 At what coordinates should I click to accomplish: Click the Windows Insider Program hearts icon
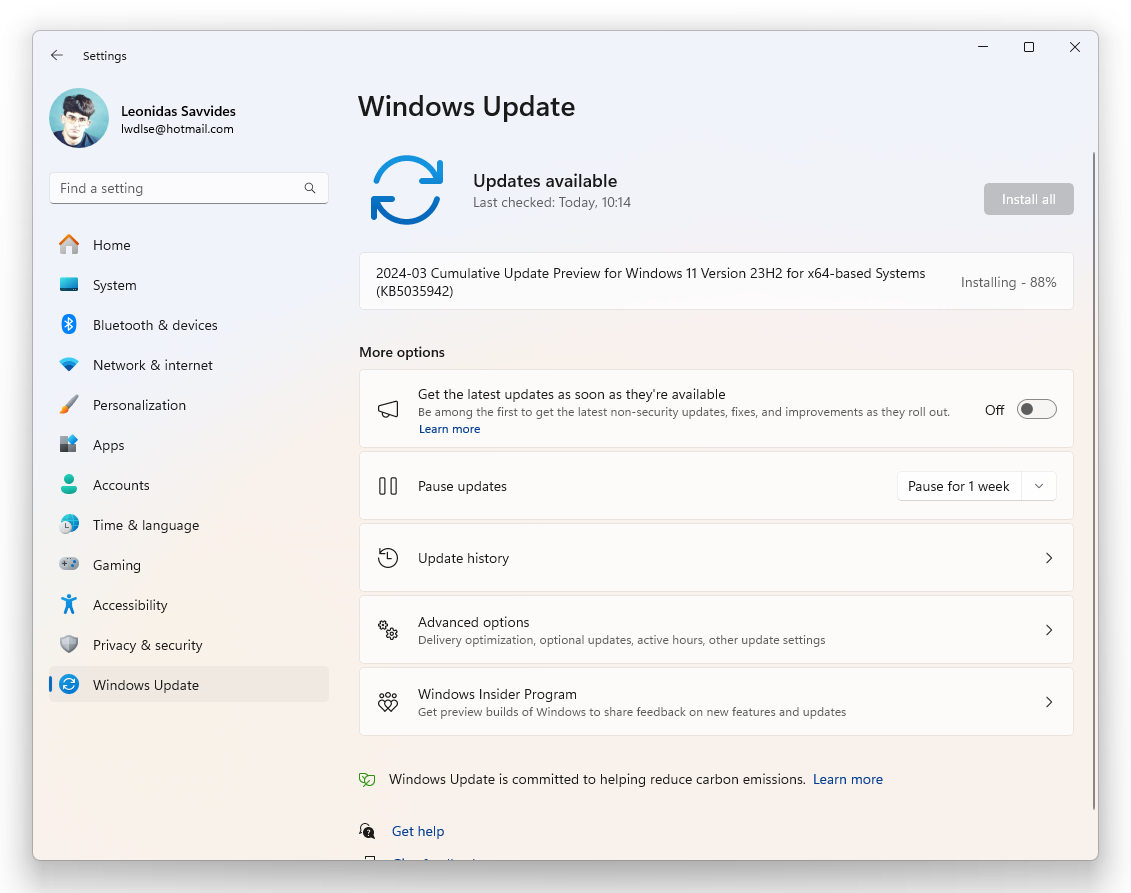pyautogui.click(x=388, y=703)
